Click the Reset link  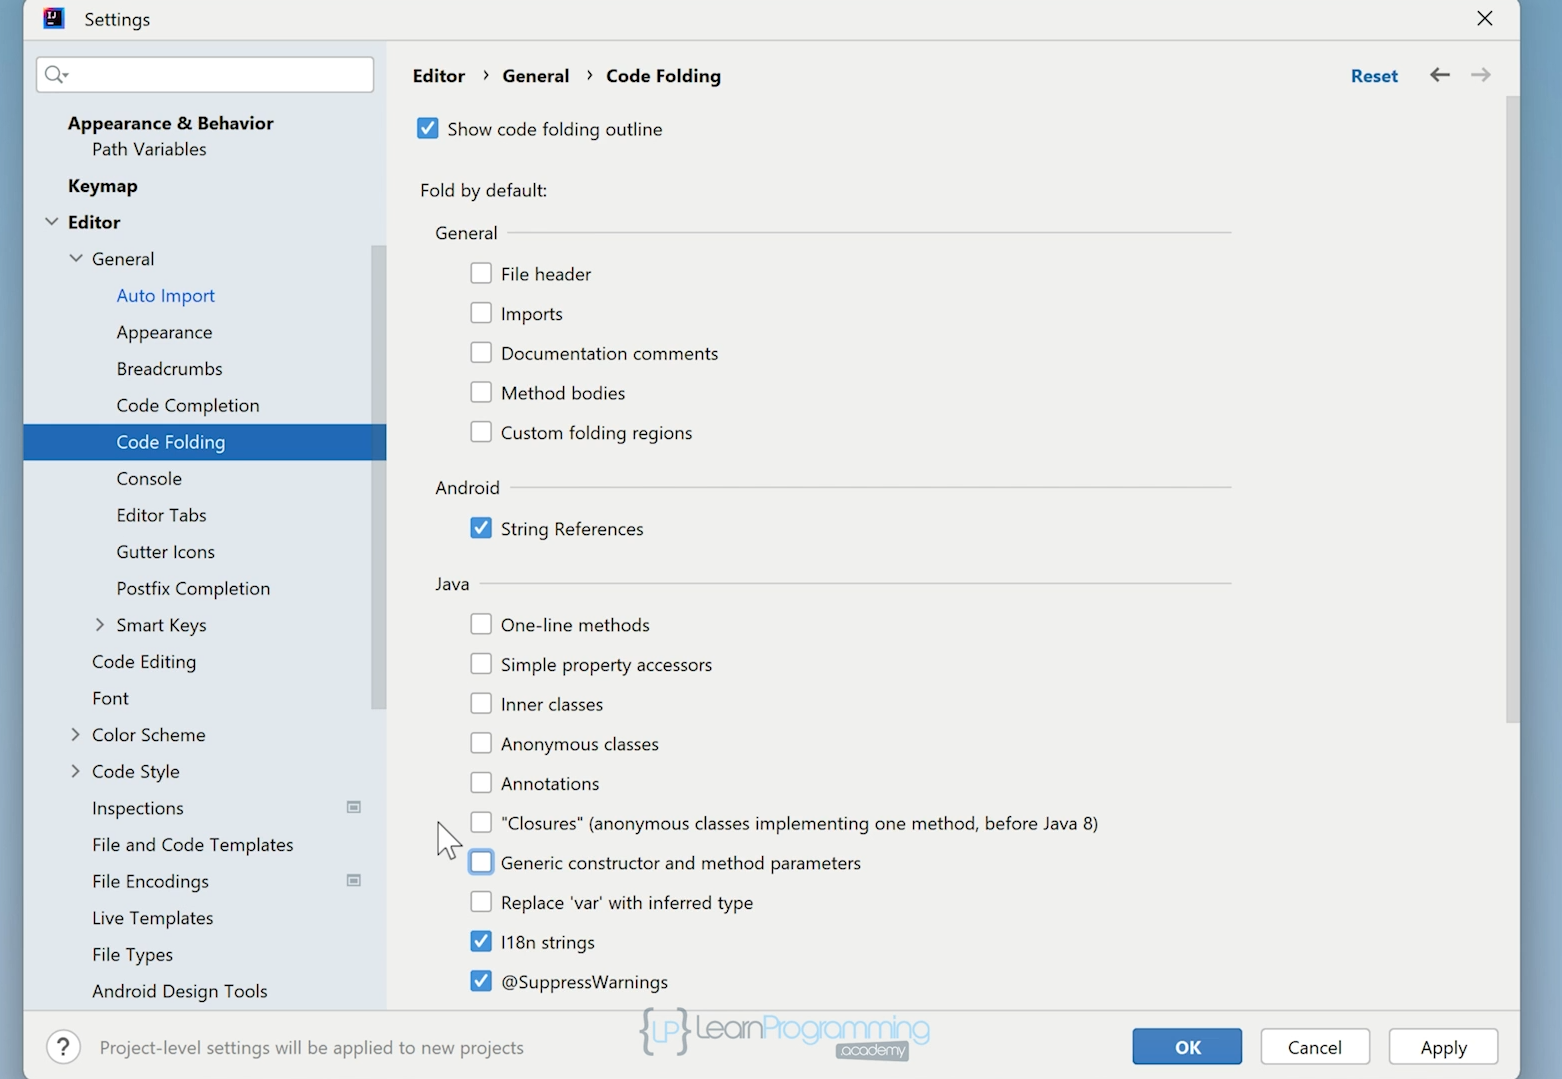(x=1374, y=76)
